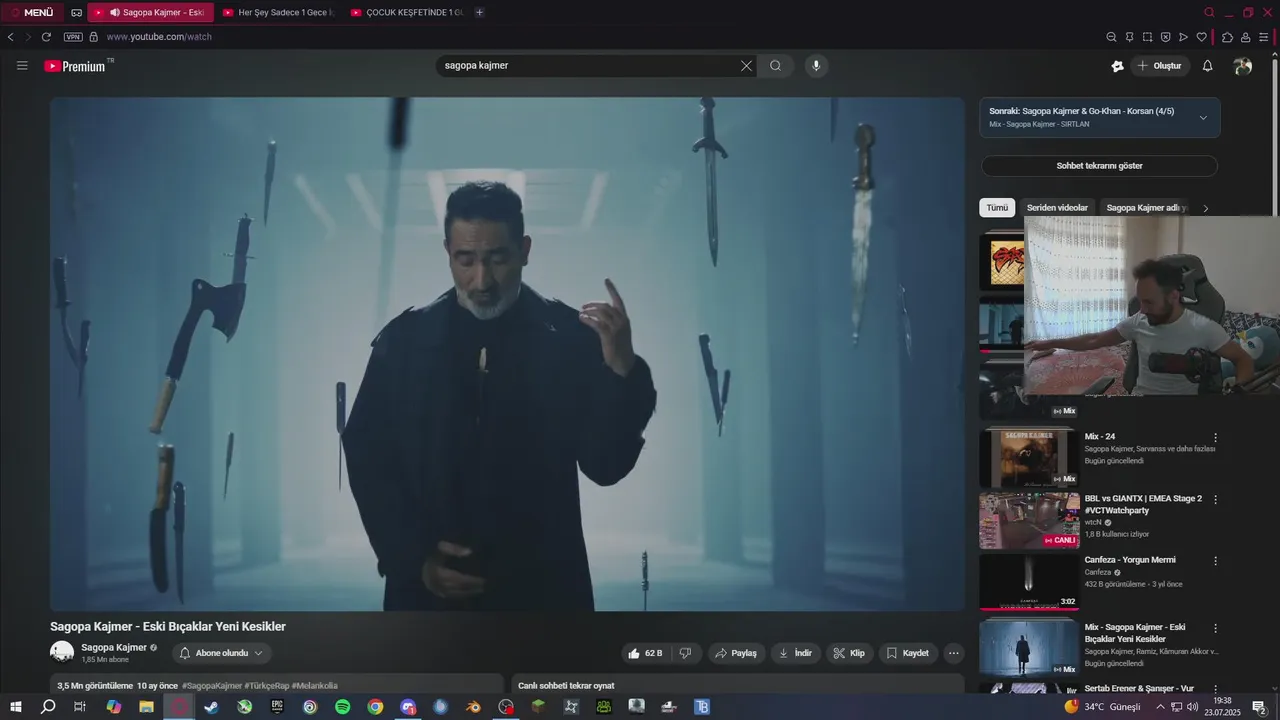
Task: Add page to bookmarks with heart icon
Action: coord(1201,37)
